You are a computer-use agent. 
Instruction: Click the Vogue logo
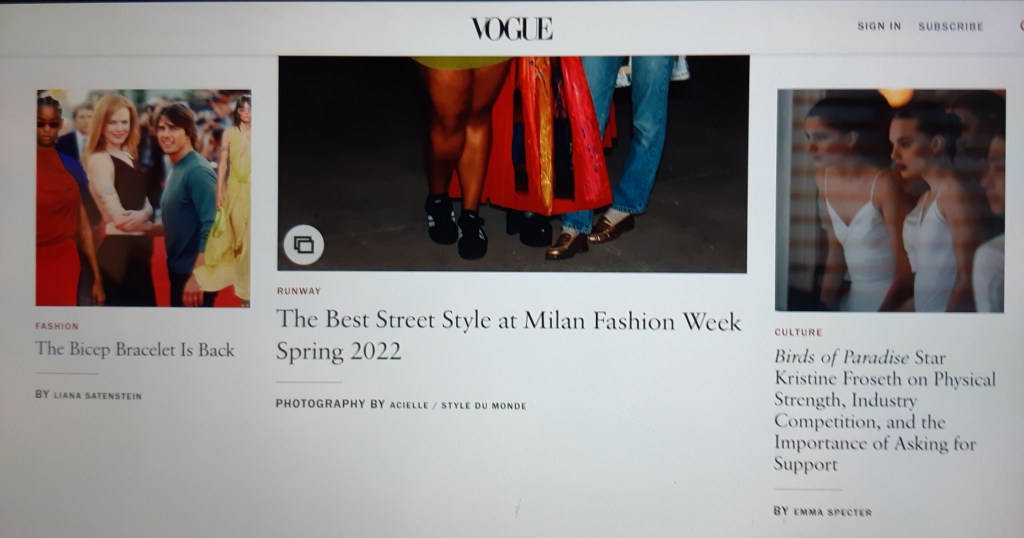[512, 29]
